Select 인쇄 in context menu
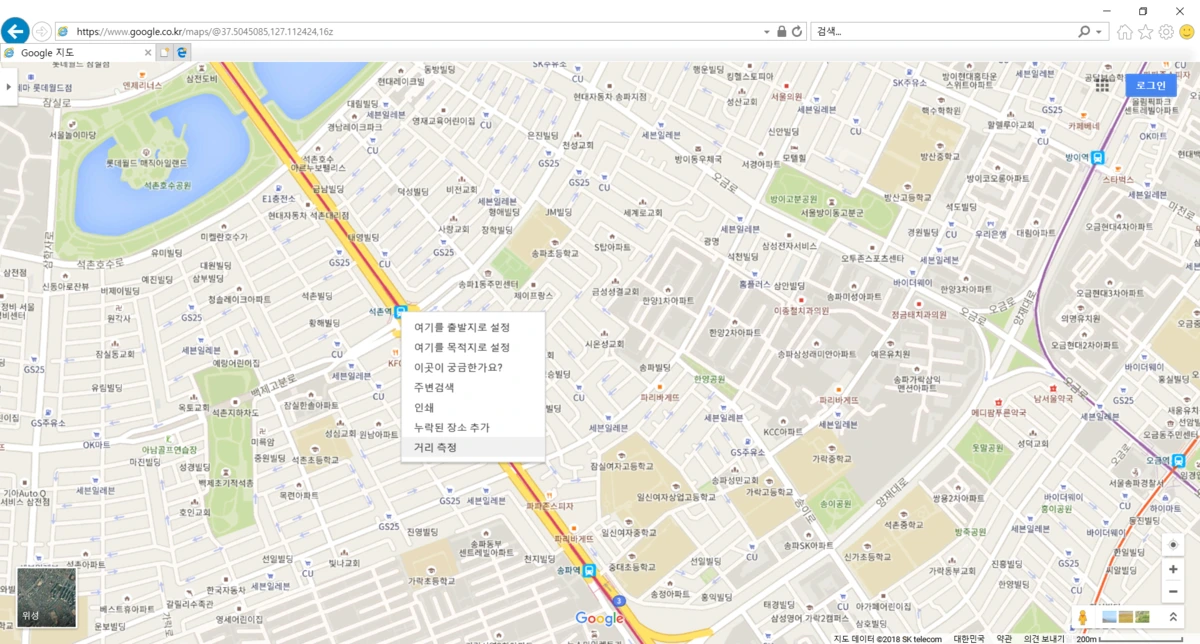Image resolution: width=1200 pixels, height=644 pixels. coord(473,407)
